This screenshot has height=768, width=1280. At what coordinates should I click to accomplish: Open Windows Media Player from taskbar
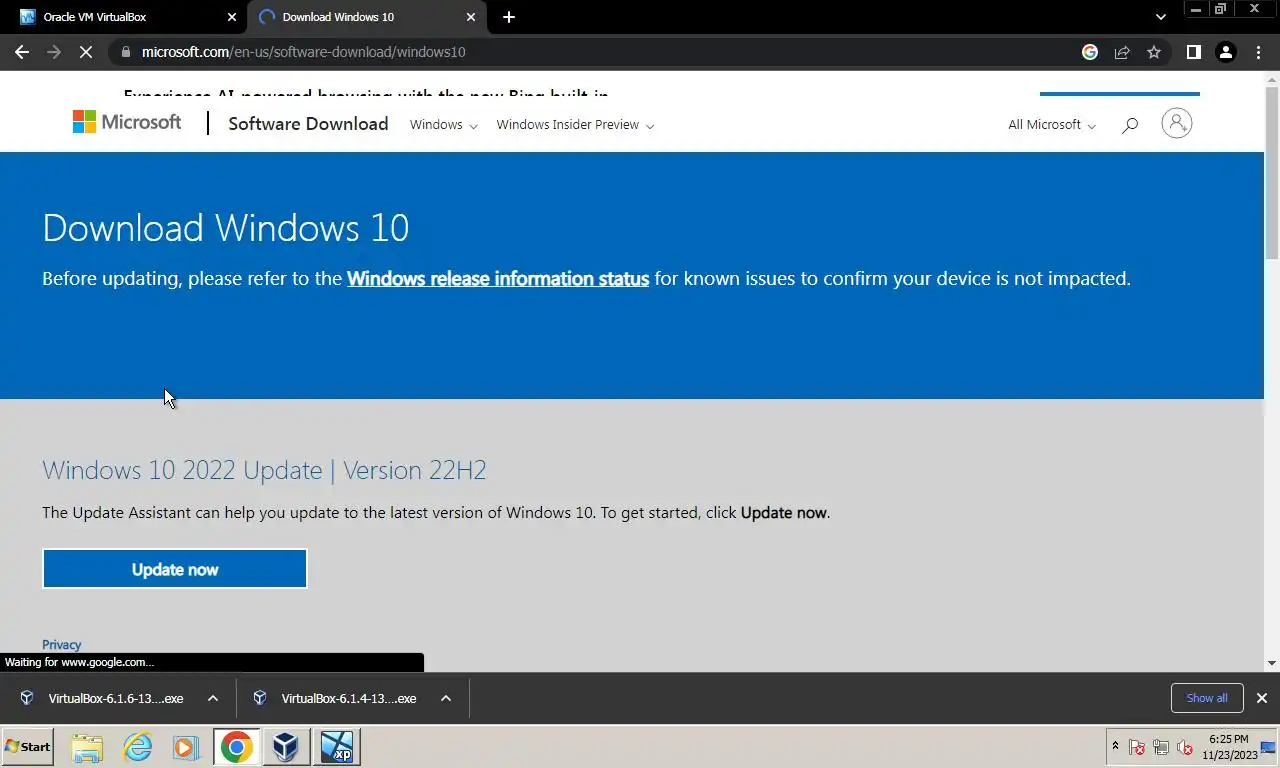click(185, 747)
